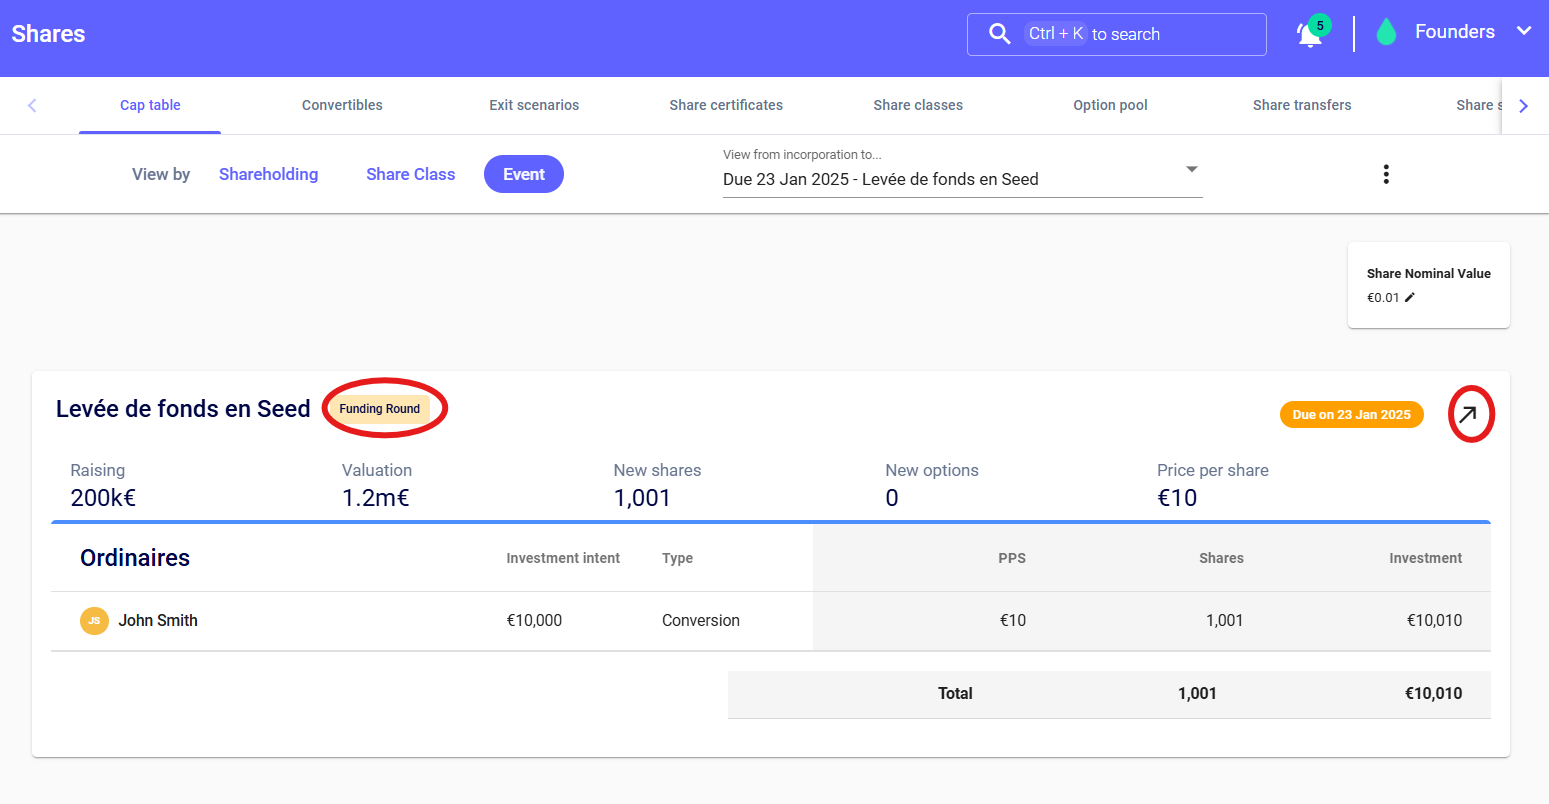
Task: Edit share nominal value pencil icon
Action: tap(1410, 297)
